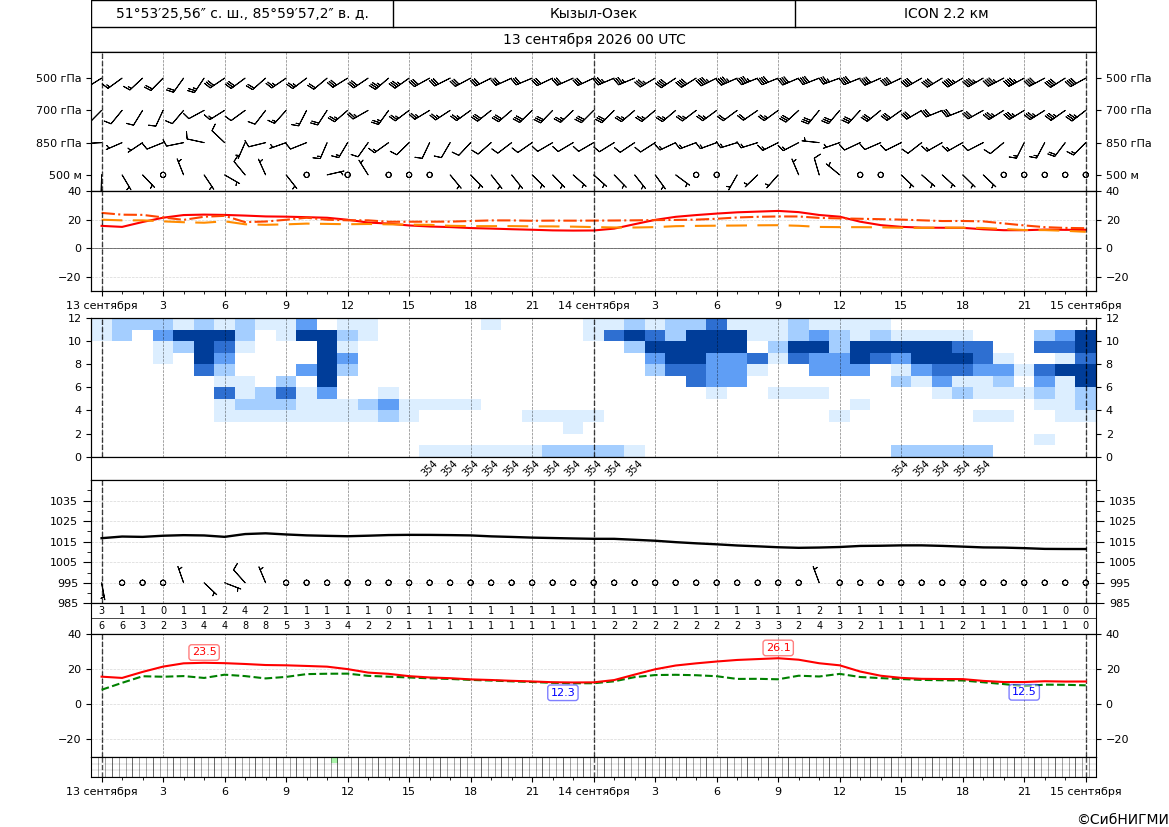
Task: Click the 23.5 maximum temperature label
Action: tap(204, 652)
